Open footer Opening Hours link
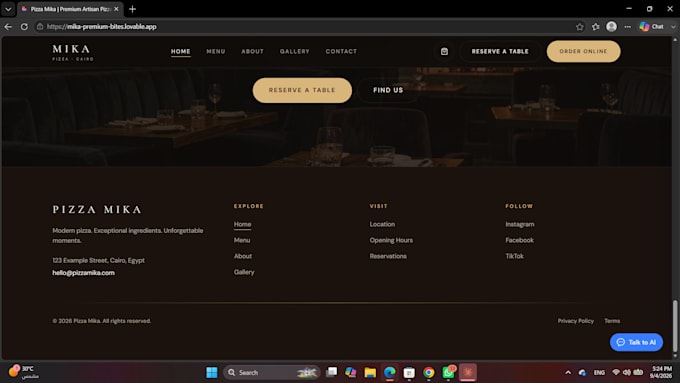The width and height of the screenshot is (680, 383). point(391,240)
